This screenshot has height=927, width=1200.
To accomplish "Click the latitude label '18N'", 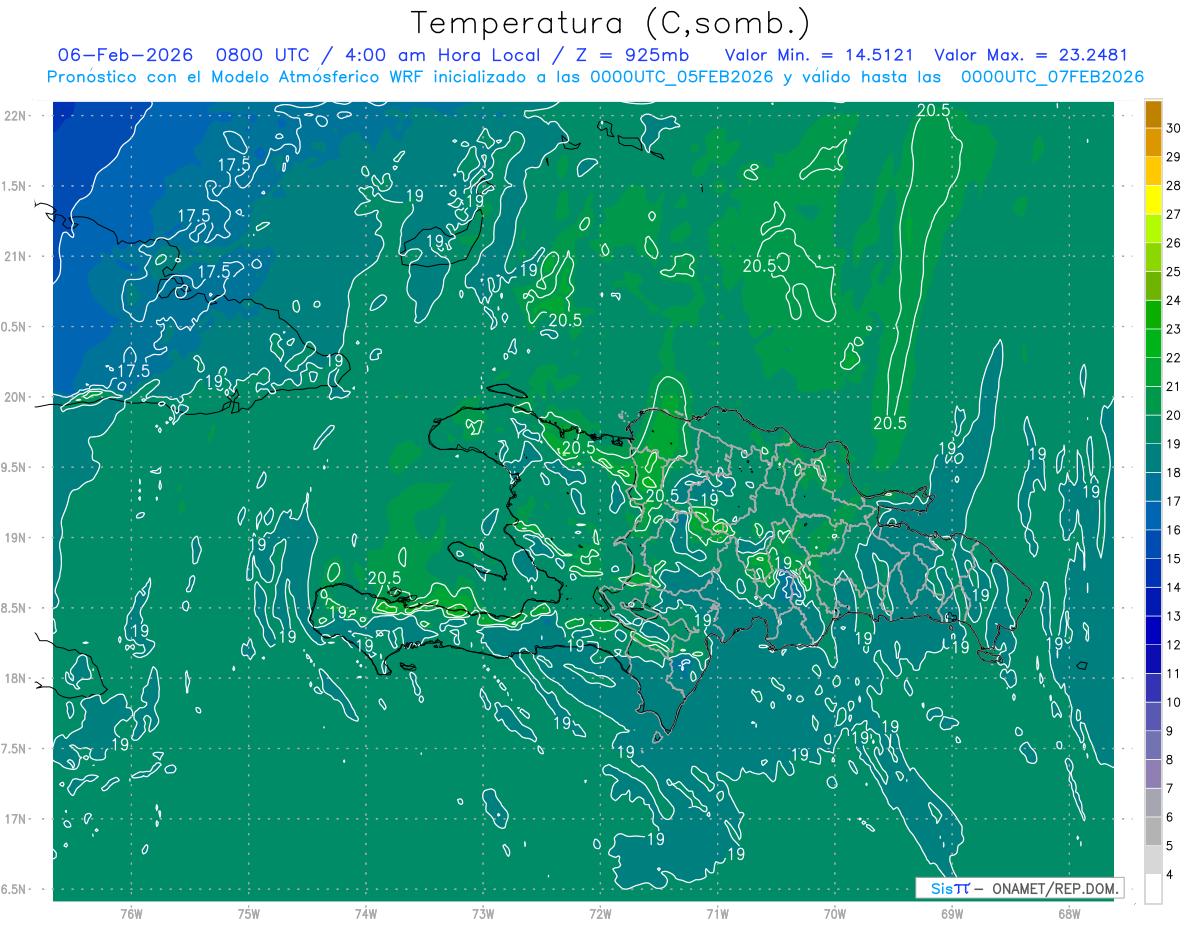I will click(x=15, y=678).
